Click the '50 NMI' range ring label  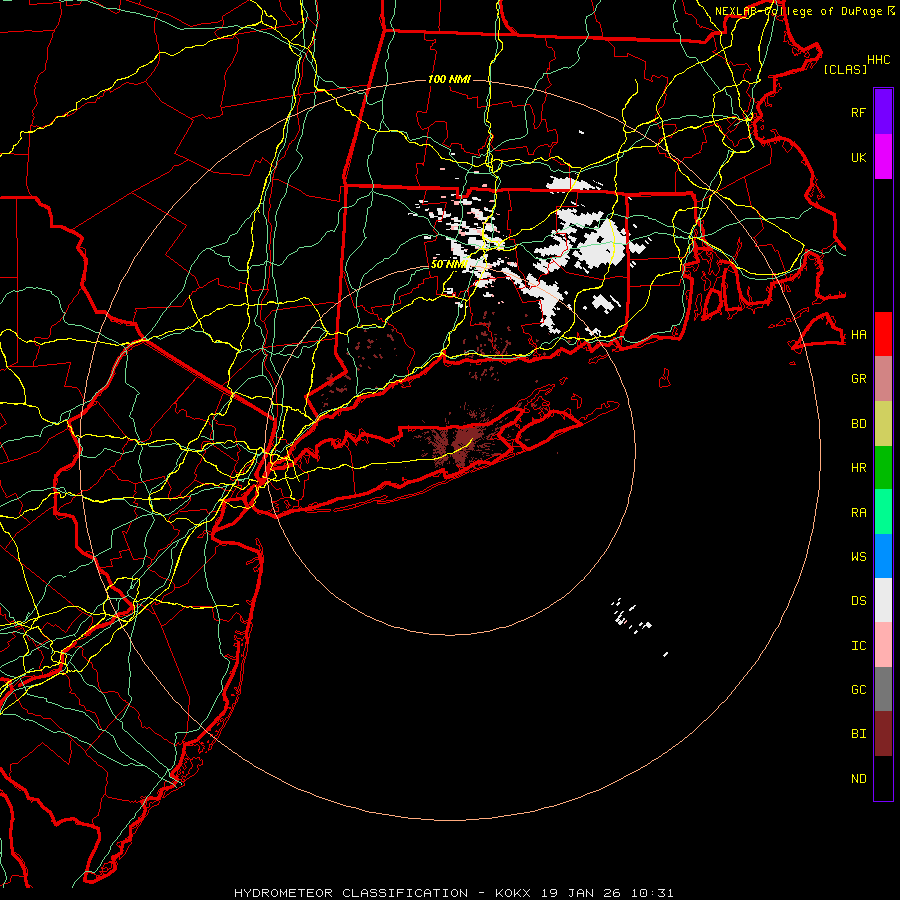pos(449,264)
